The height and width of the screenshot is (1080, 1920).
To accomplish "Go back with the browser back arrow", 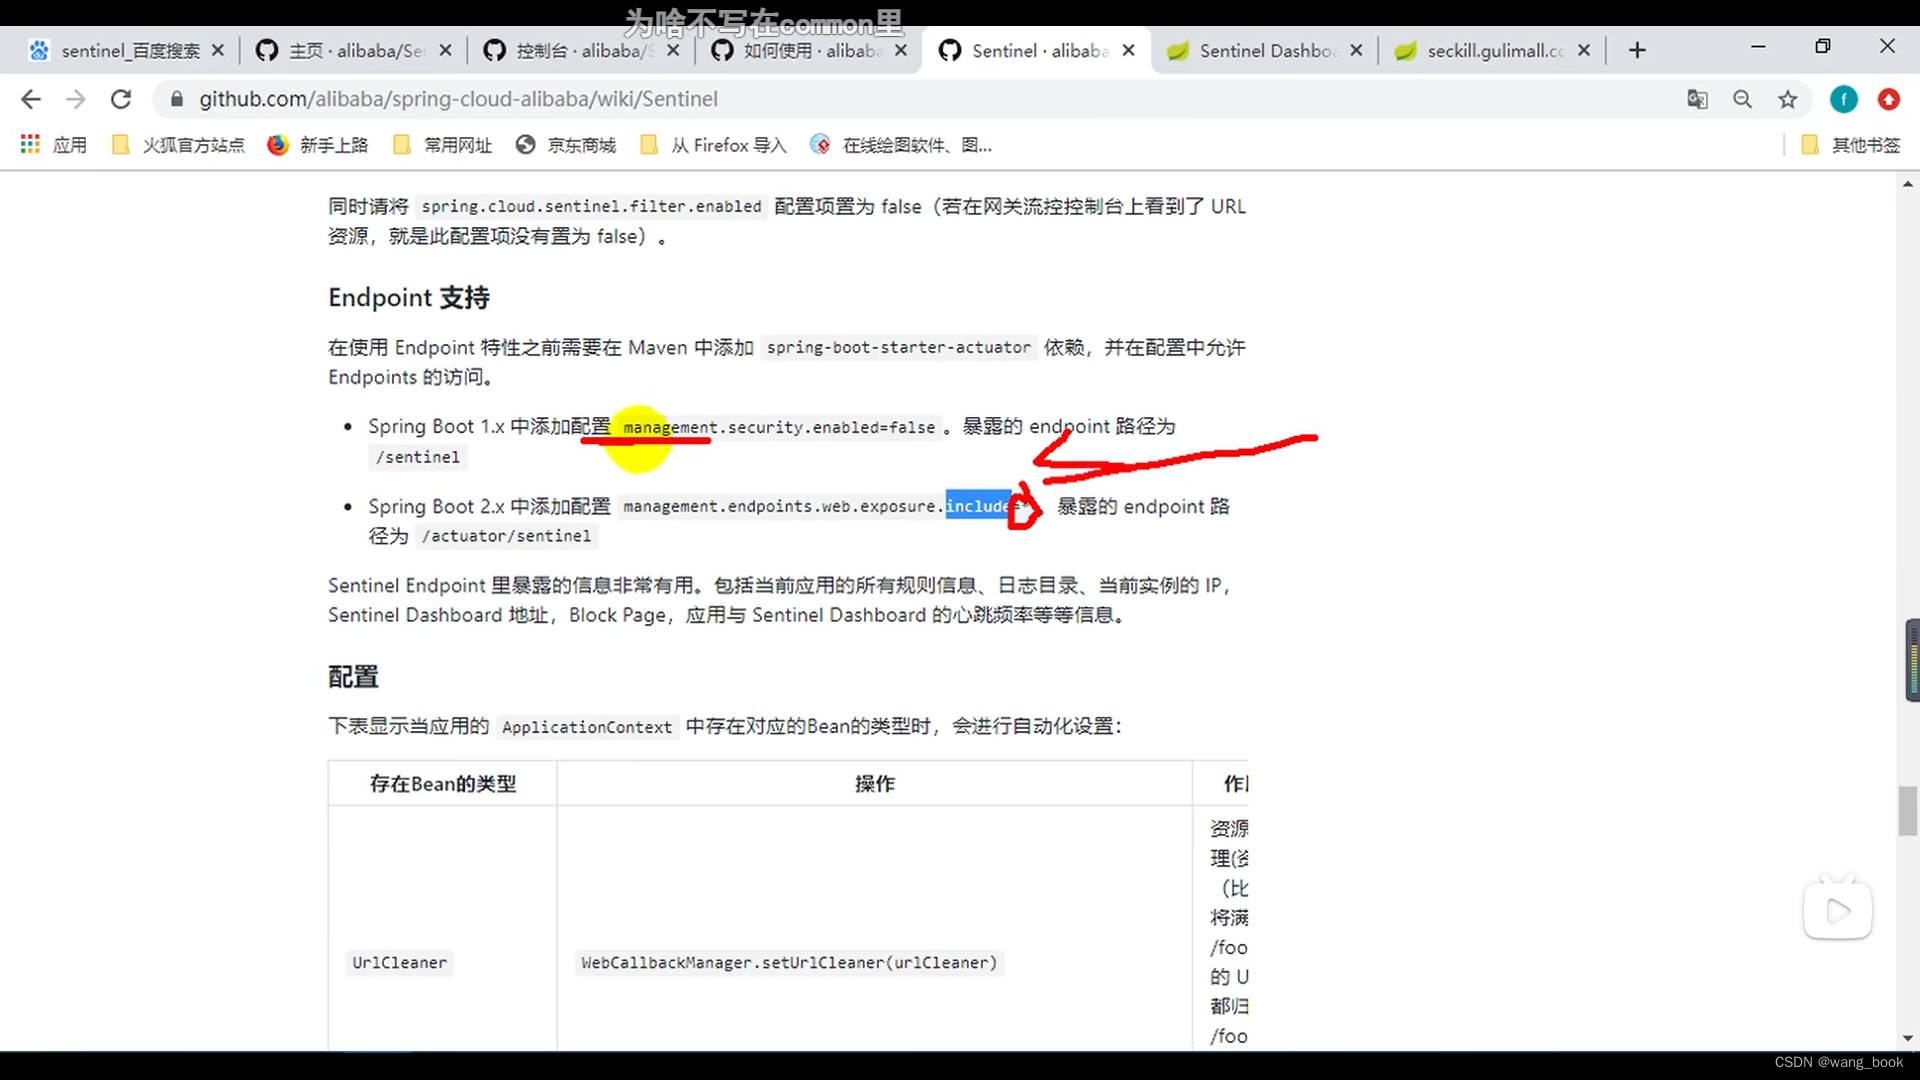I will click(31, 99).
